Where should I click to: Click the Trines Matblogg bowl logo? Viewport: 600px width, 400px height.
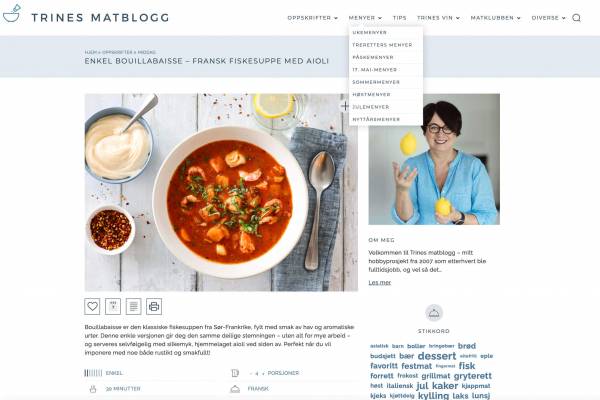click(11, 14)
